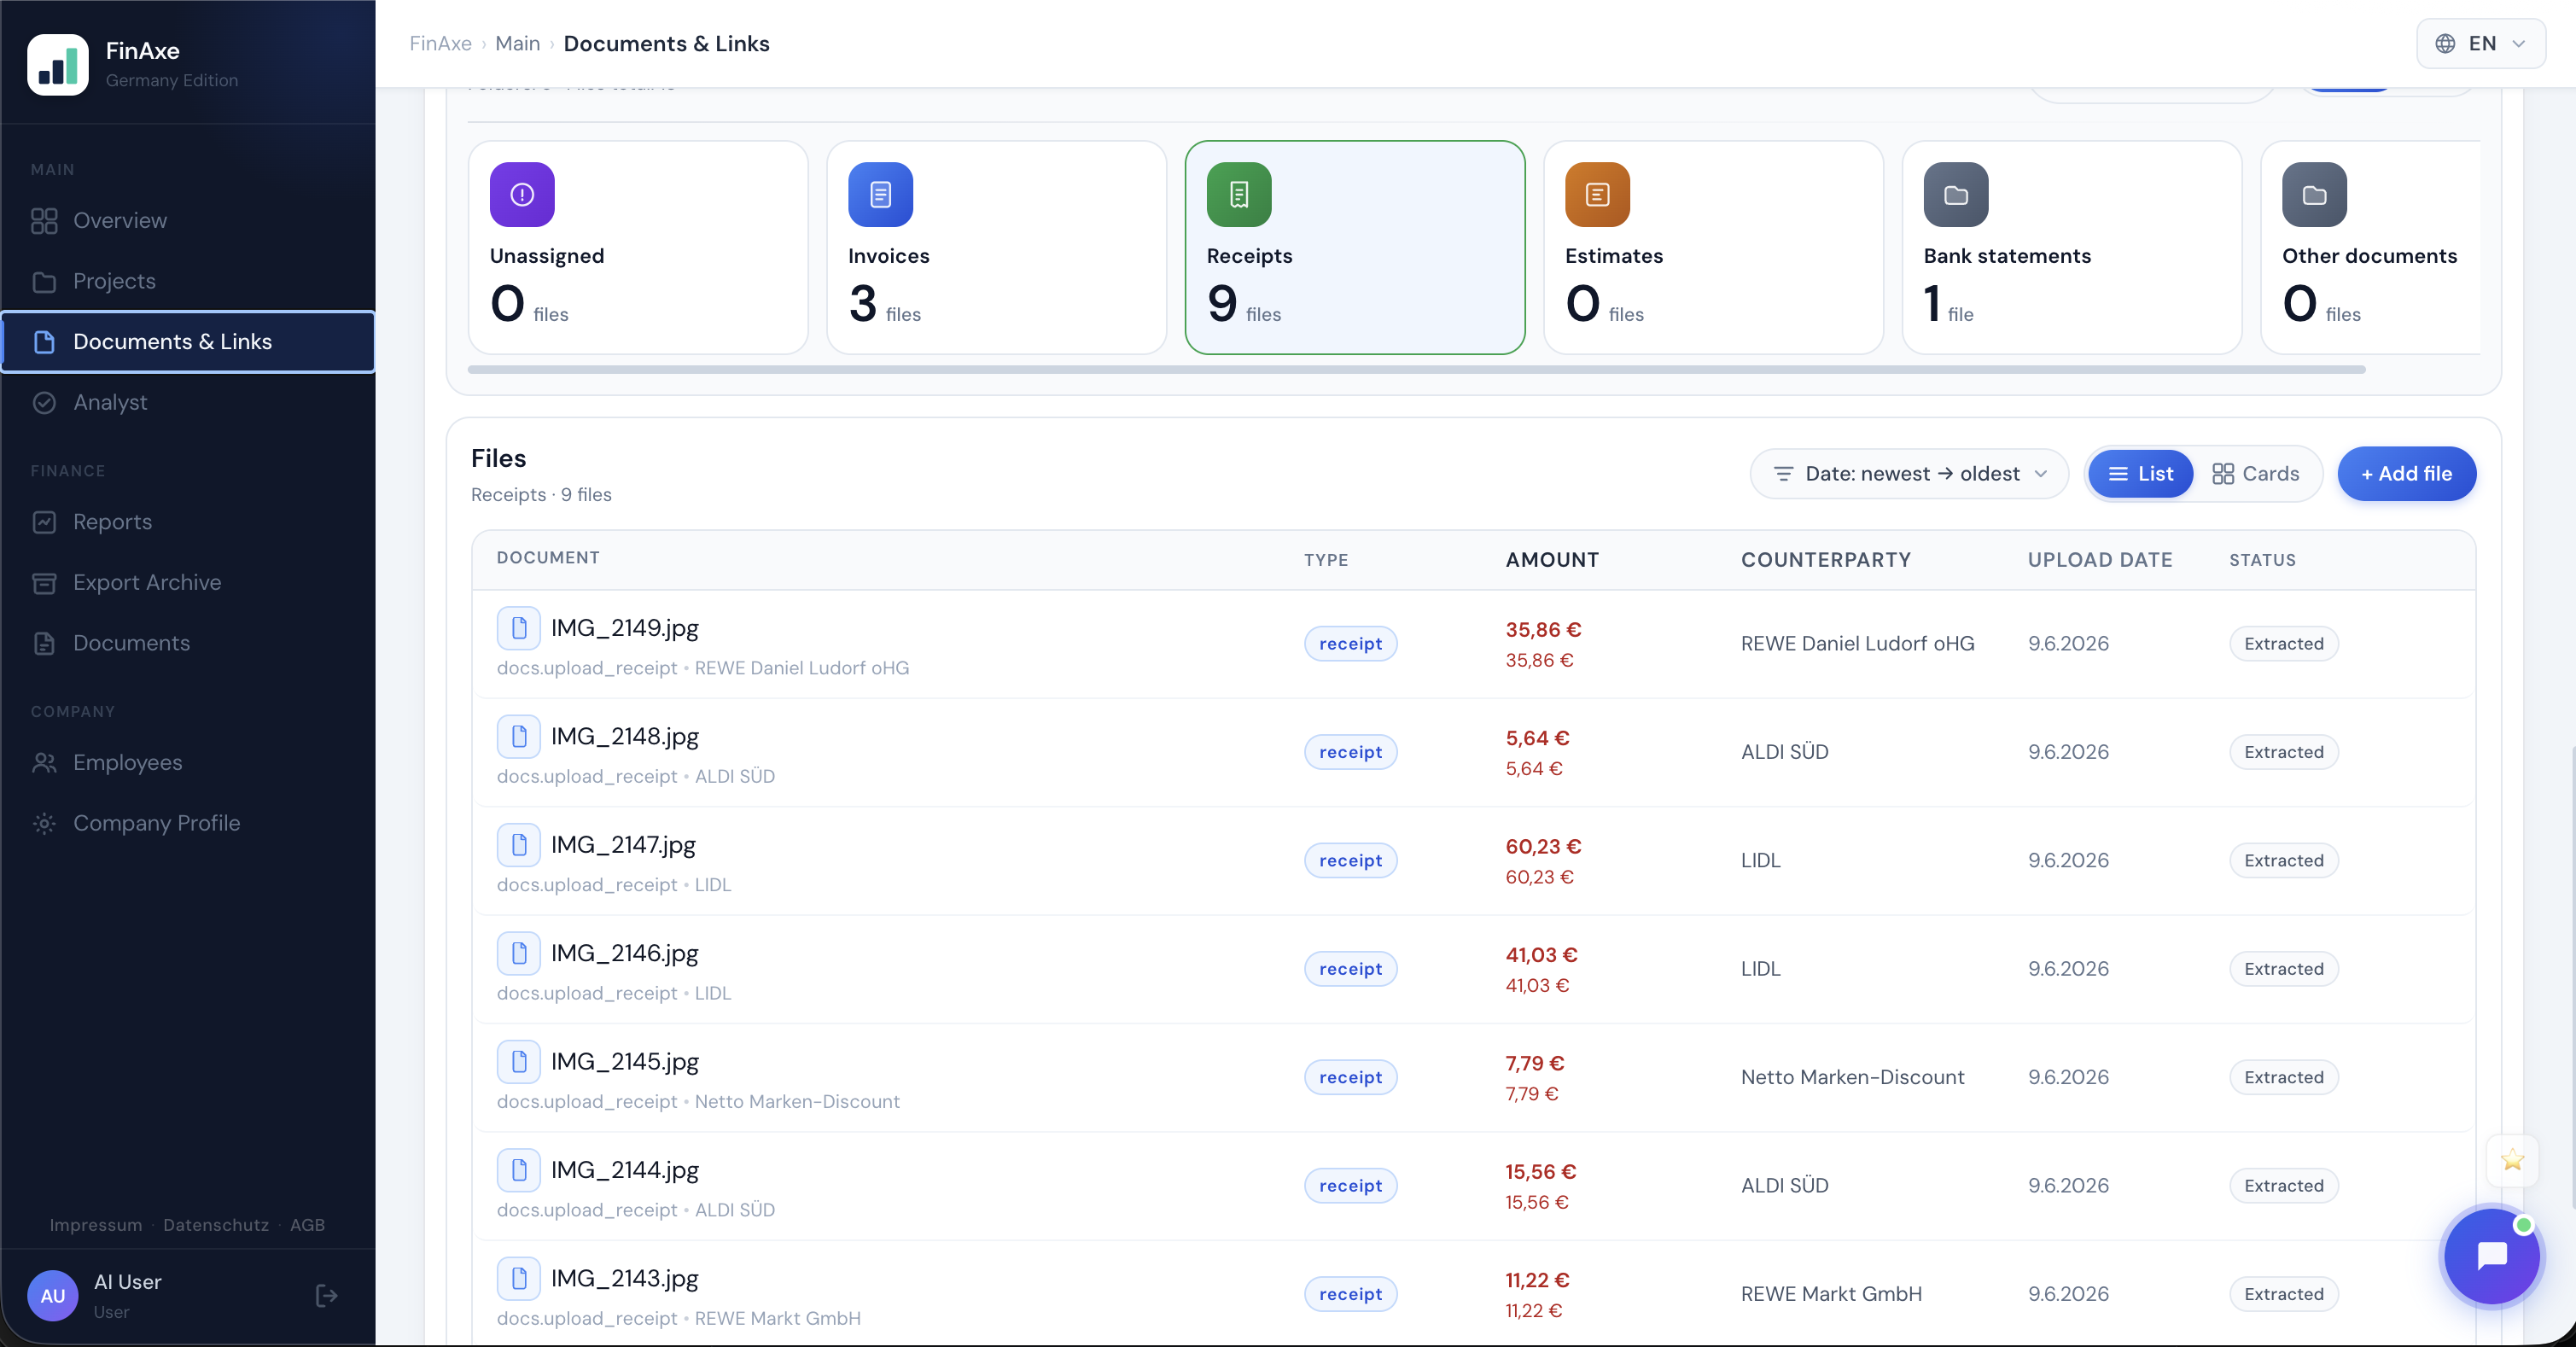Click the horizontal folder scrollbar
Image resolution: width=2576 pixels, height=1347 pixels.
tap(1416, 370)
